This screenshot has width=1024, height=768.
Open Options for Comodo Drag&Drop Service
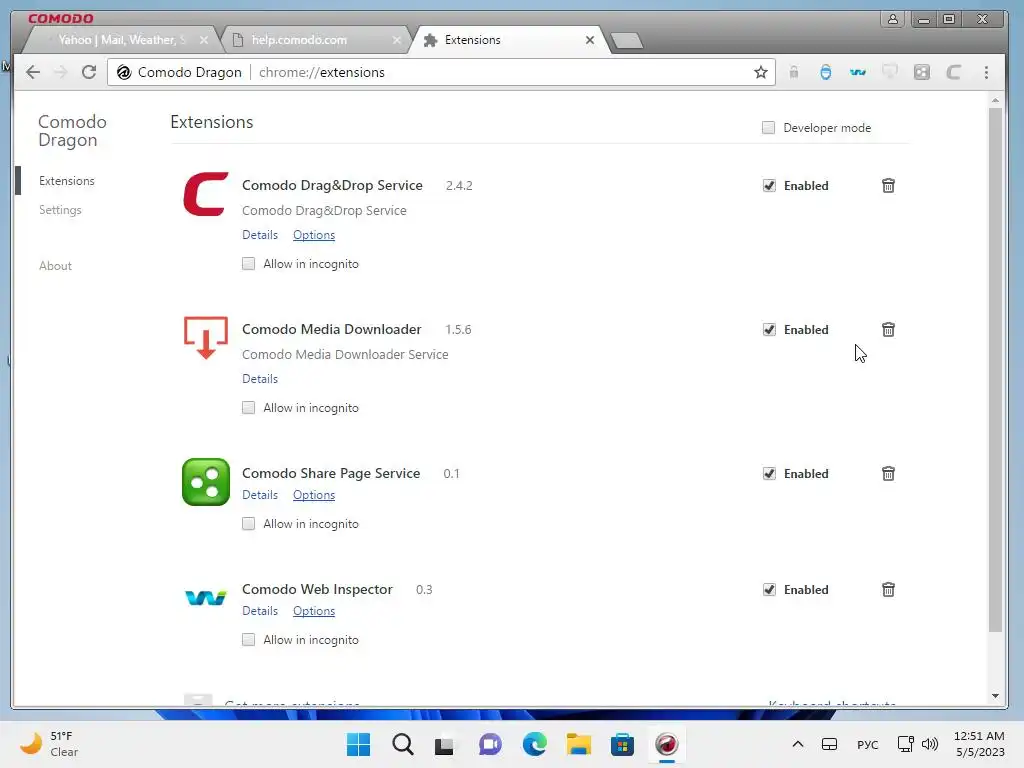click(313, 234)
